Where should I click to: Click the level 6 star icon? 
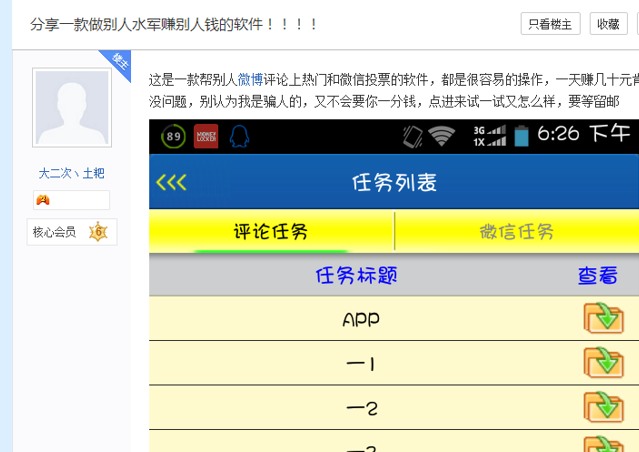(98, 232)
